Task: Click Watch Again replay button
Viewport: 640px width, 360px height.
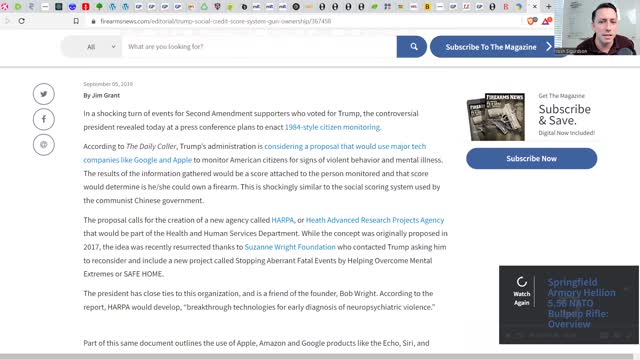Action: pos(522,291)
